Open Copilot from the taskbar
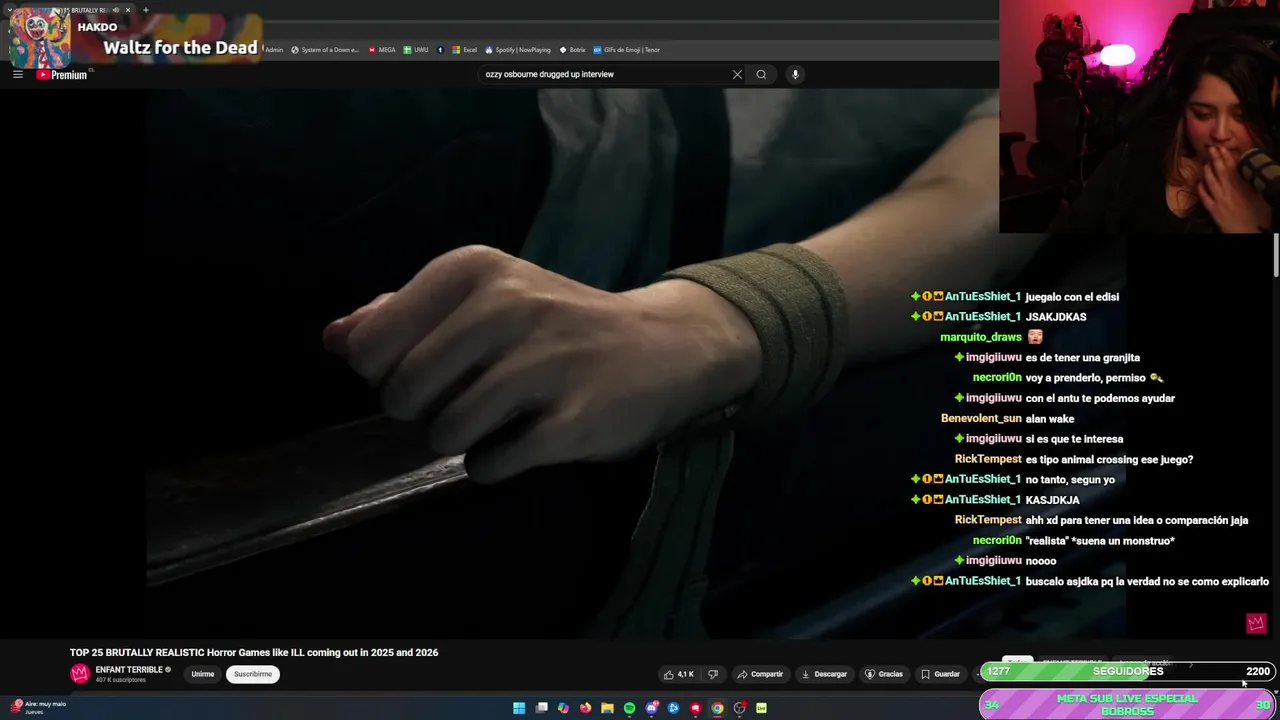Image resolution: width=1280 pixels, height=720 pixels. [563, 708]
